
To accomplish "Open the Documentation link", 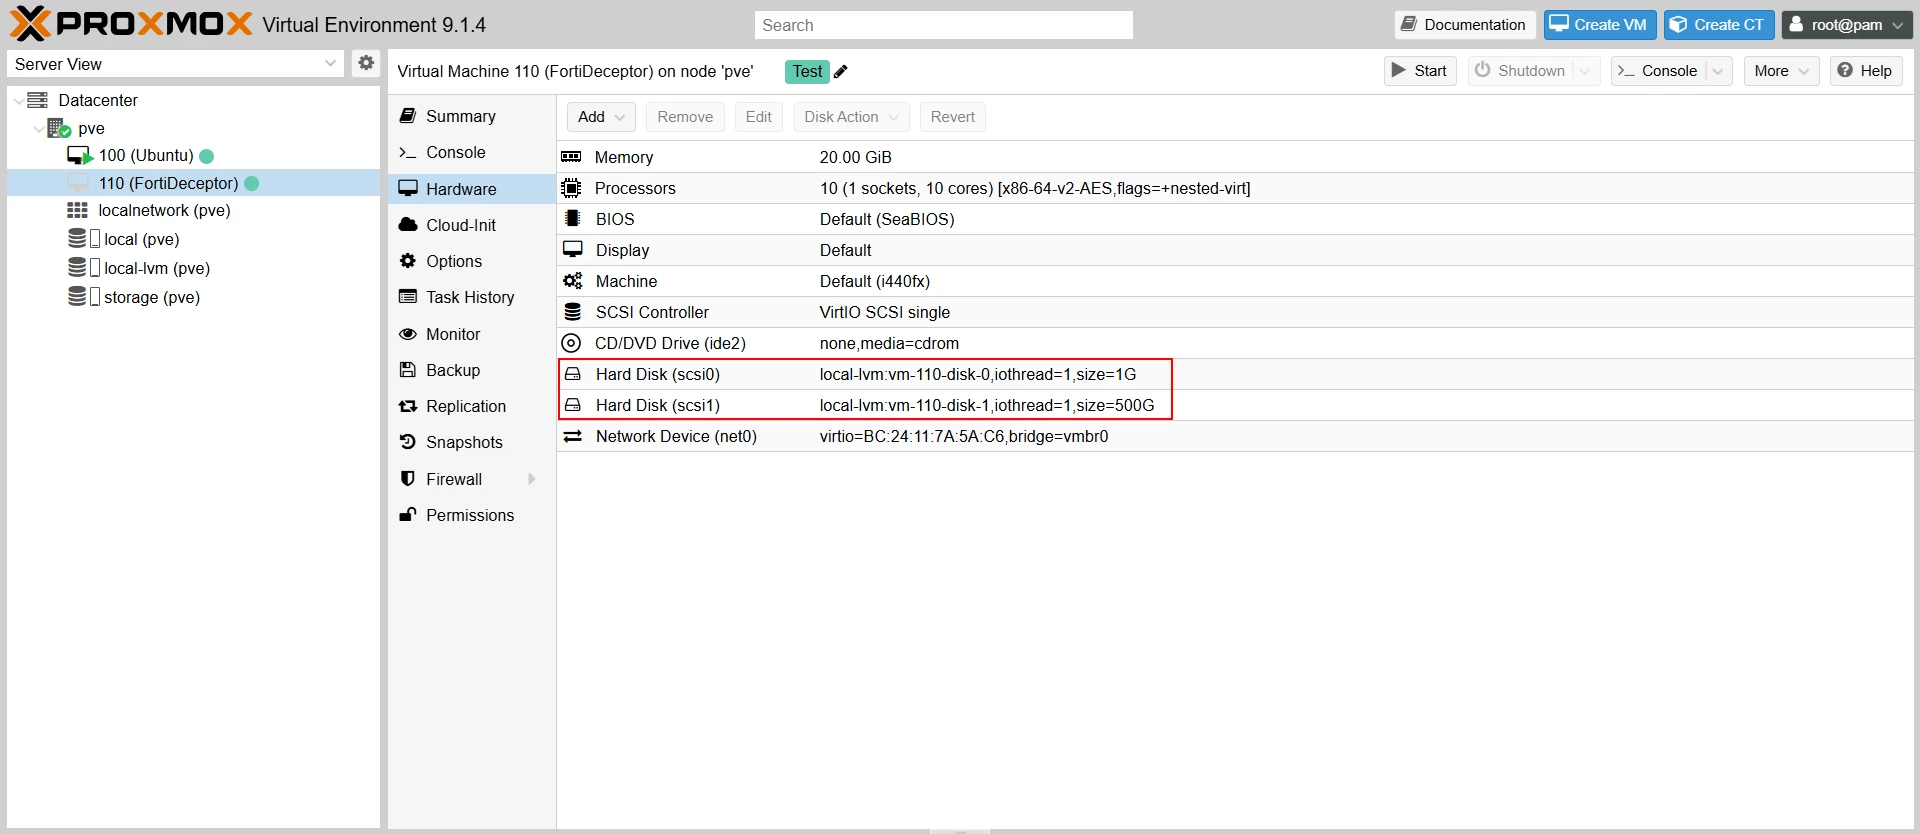I will click(1465, 25).
